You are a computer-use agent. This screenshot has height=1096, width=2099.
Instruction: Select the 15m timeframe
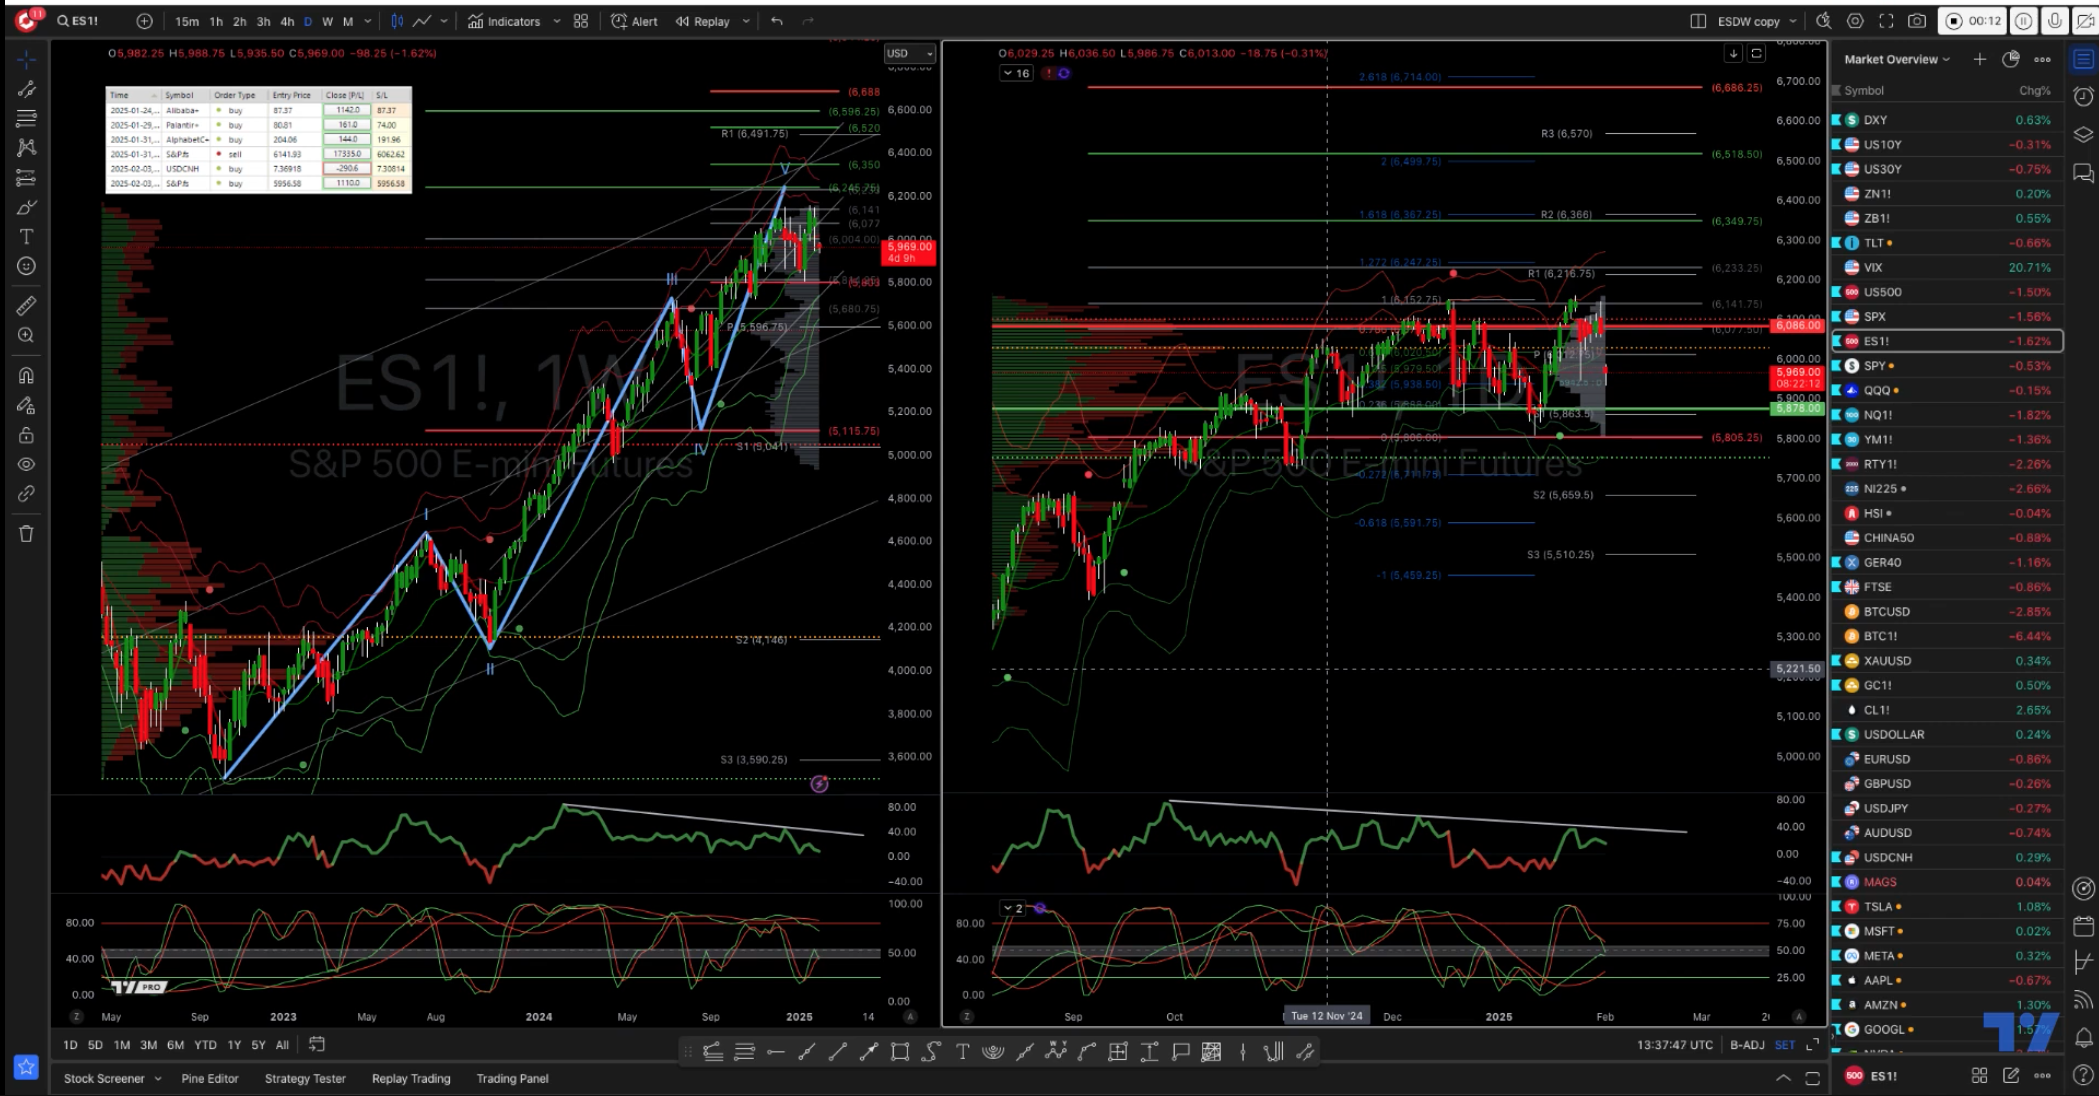pyautogui.click(x=186, y=21)
